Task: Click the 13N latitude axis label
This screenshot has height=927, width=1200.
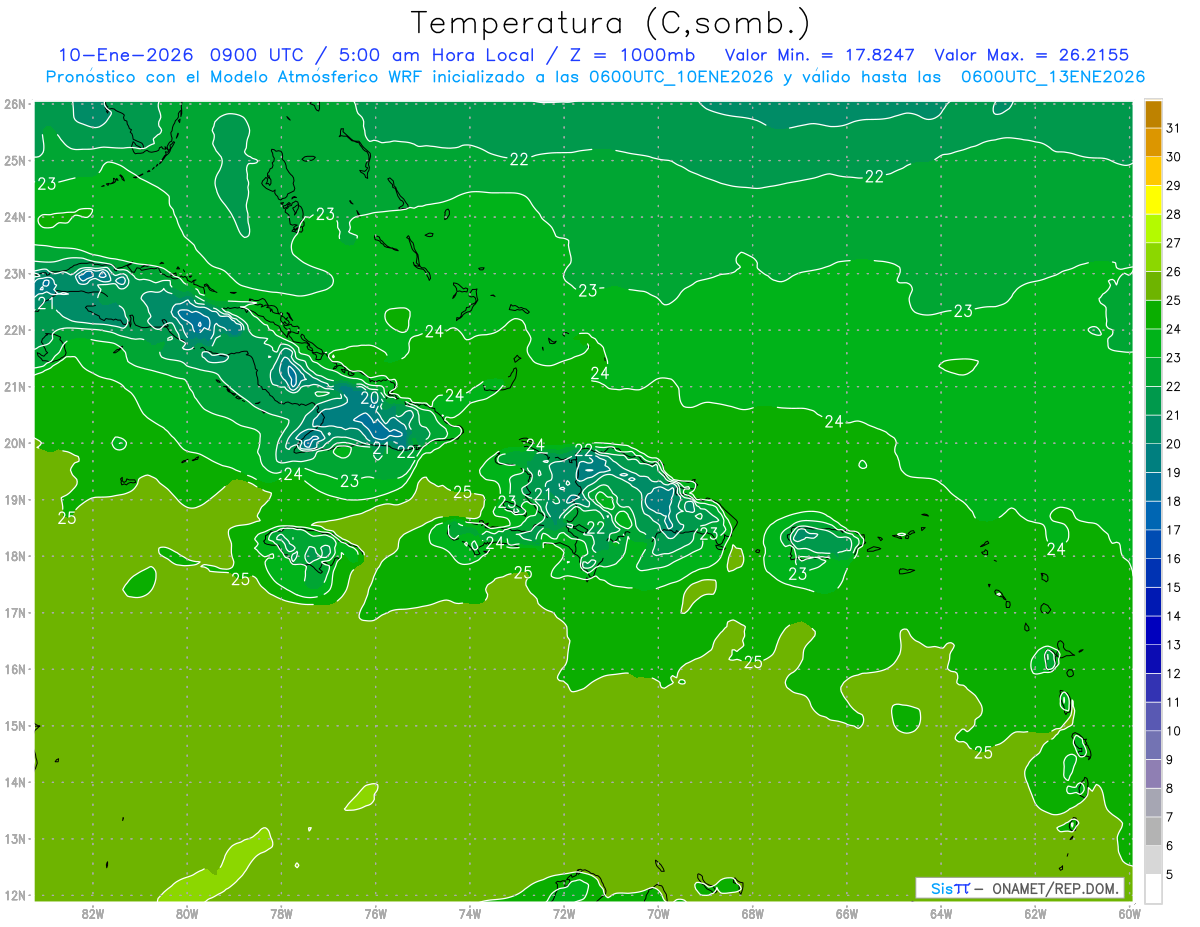Action: 15,839
